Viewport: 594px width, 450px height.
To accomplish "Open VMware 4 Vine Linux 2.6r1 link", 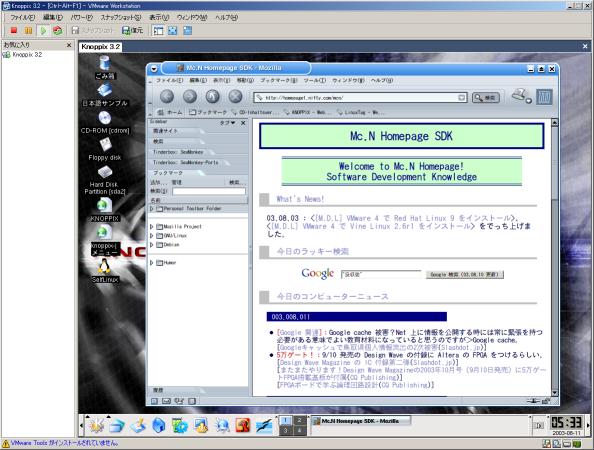I will (x=371, y=226).
